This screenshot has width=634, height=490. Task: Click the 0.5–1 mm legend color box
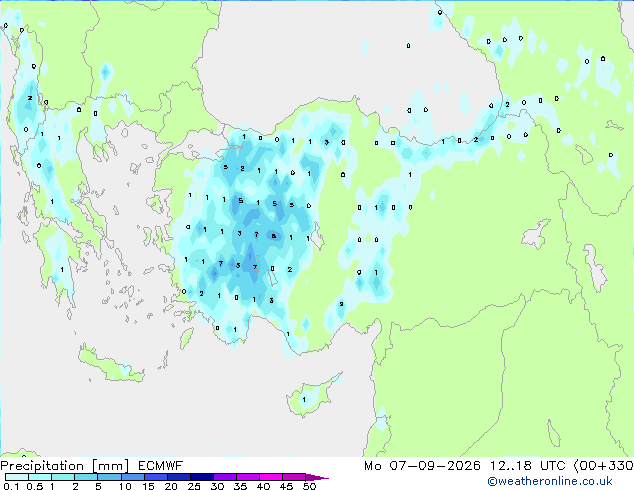[40, 477]
